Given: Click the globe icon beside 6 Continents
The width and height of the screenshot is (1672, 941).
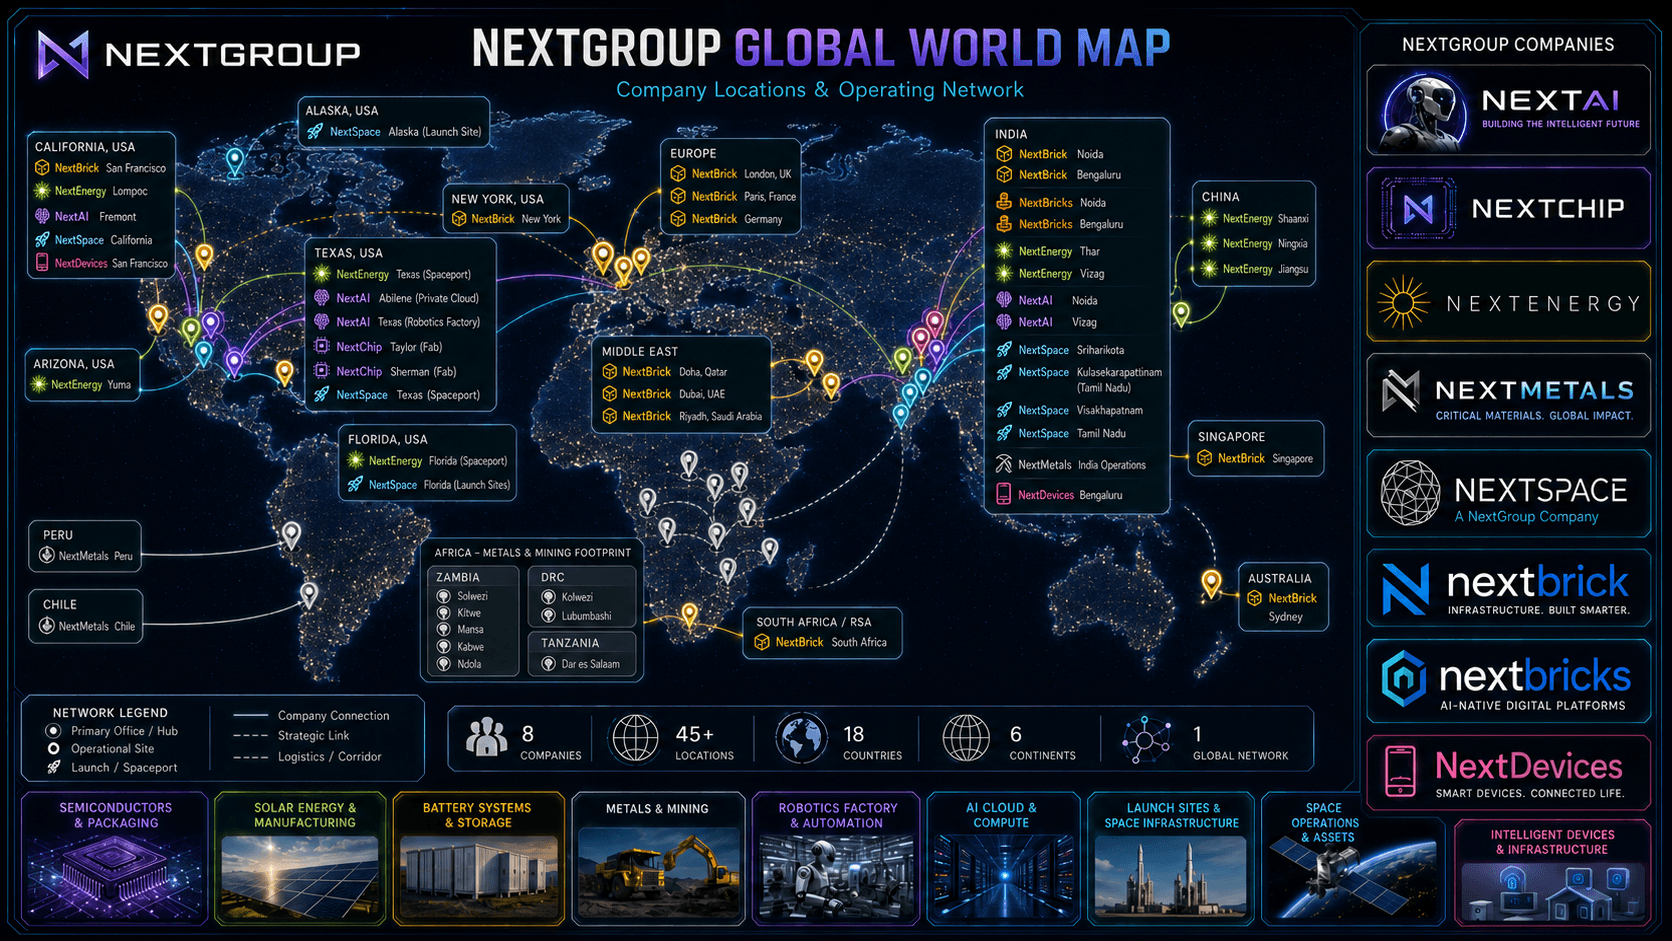Looking at the screenshot, I should coord(966,738).
